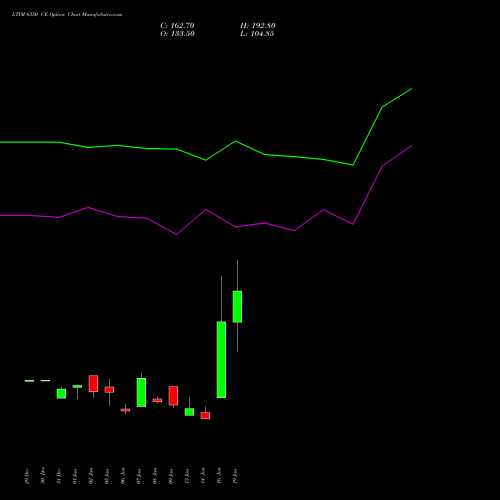Click the low value L: 104.85
The image size is (500, 500).
(x=257, y=34)
